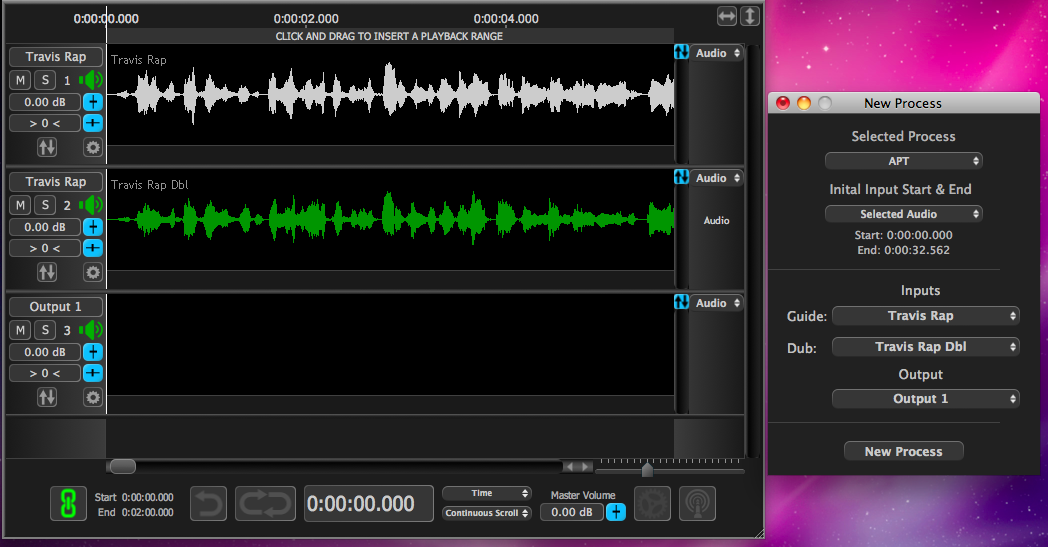
Task: Click the horizontal fit arrows icon at top right
Action: pyautogui.click(x=727, y=16)
